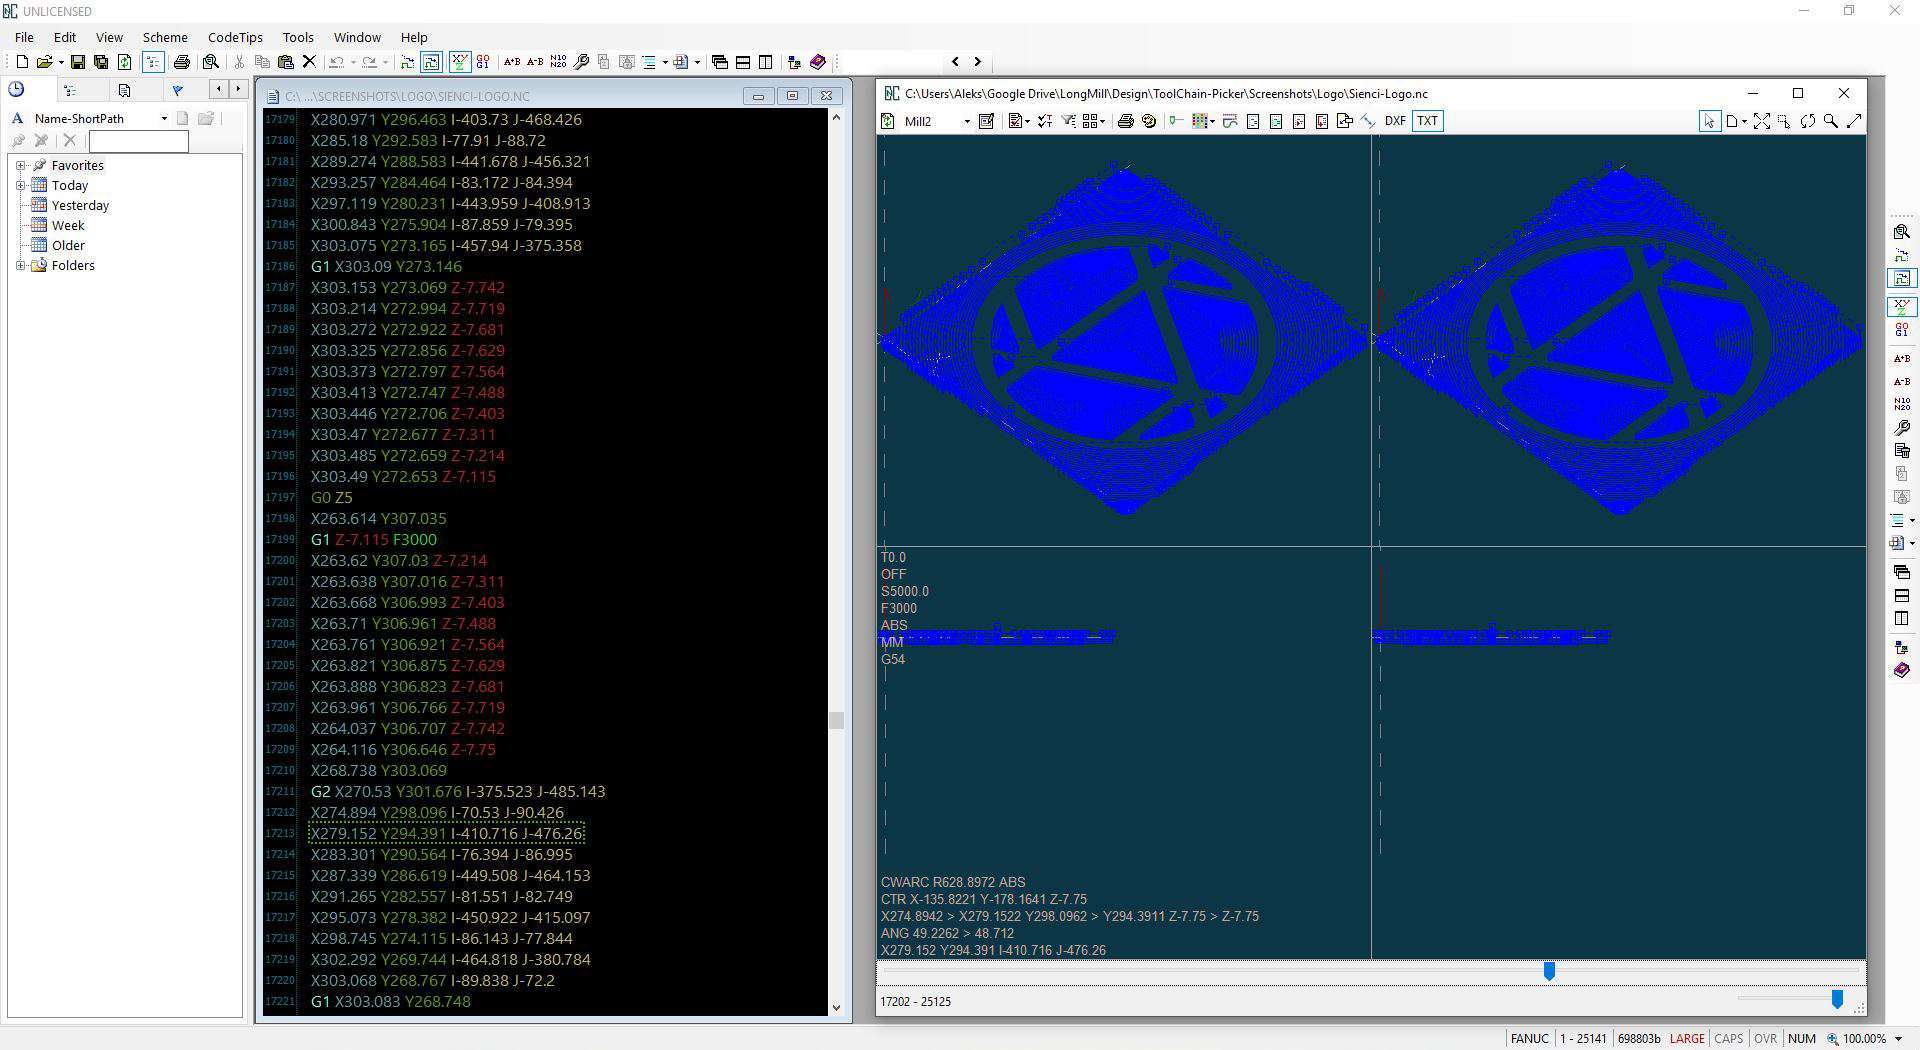Open the view page dropdown arrow in the backplot toolbar
The width and height of the screenshot is (1920, 1050).
pyautogui.click(x=1743, y=121)
